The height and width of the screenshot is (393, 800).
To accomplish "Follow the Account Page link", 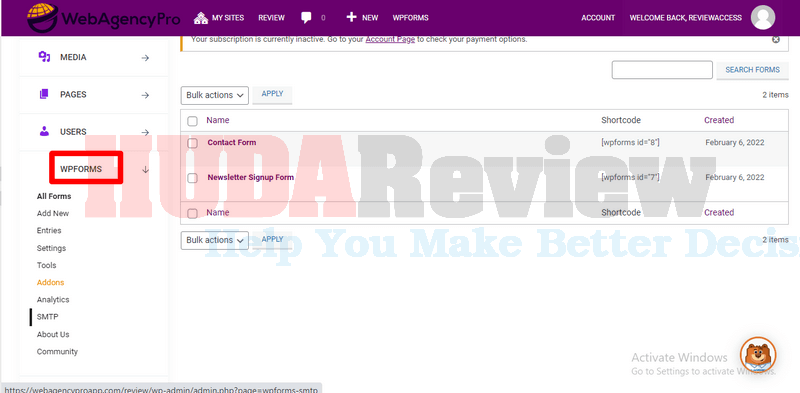I will coord(390,39).
